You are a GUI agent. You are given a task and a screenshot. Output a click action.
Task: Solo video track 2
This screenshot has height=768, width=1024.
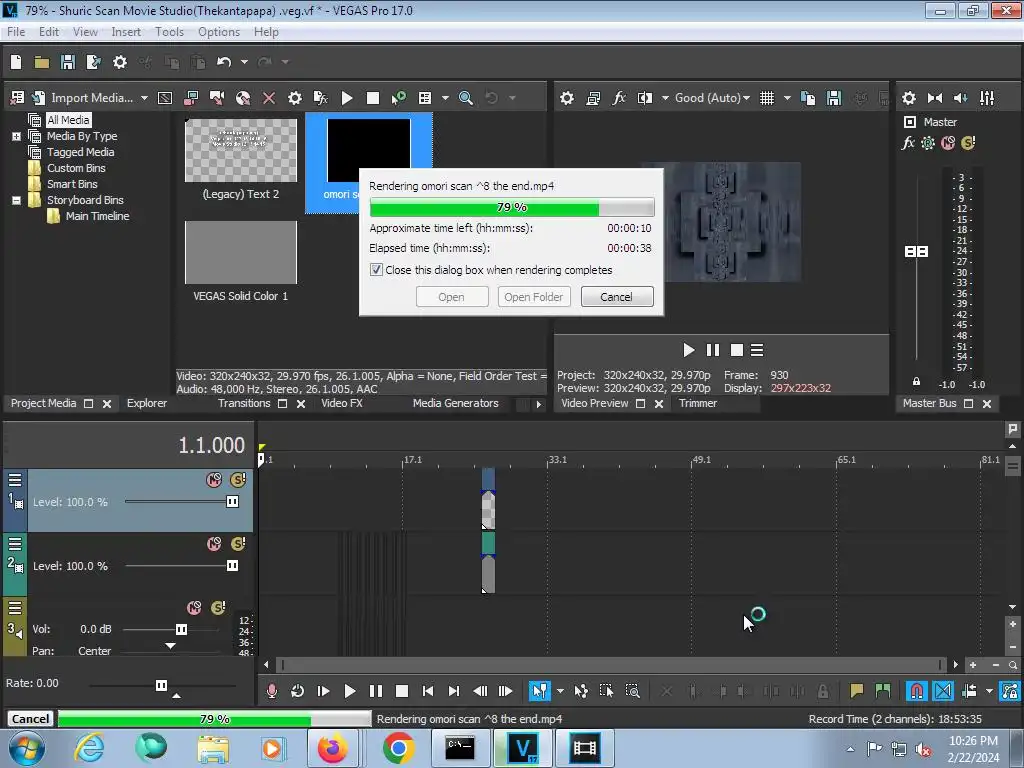click(238, 544)
